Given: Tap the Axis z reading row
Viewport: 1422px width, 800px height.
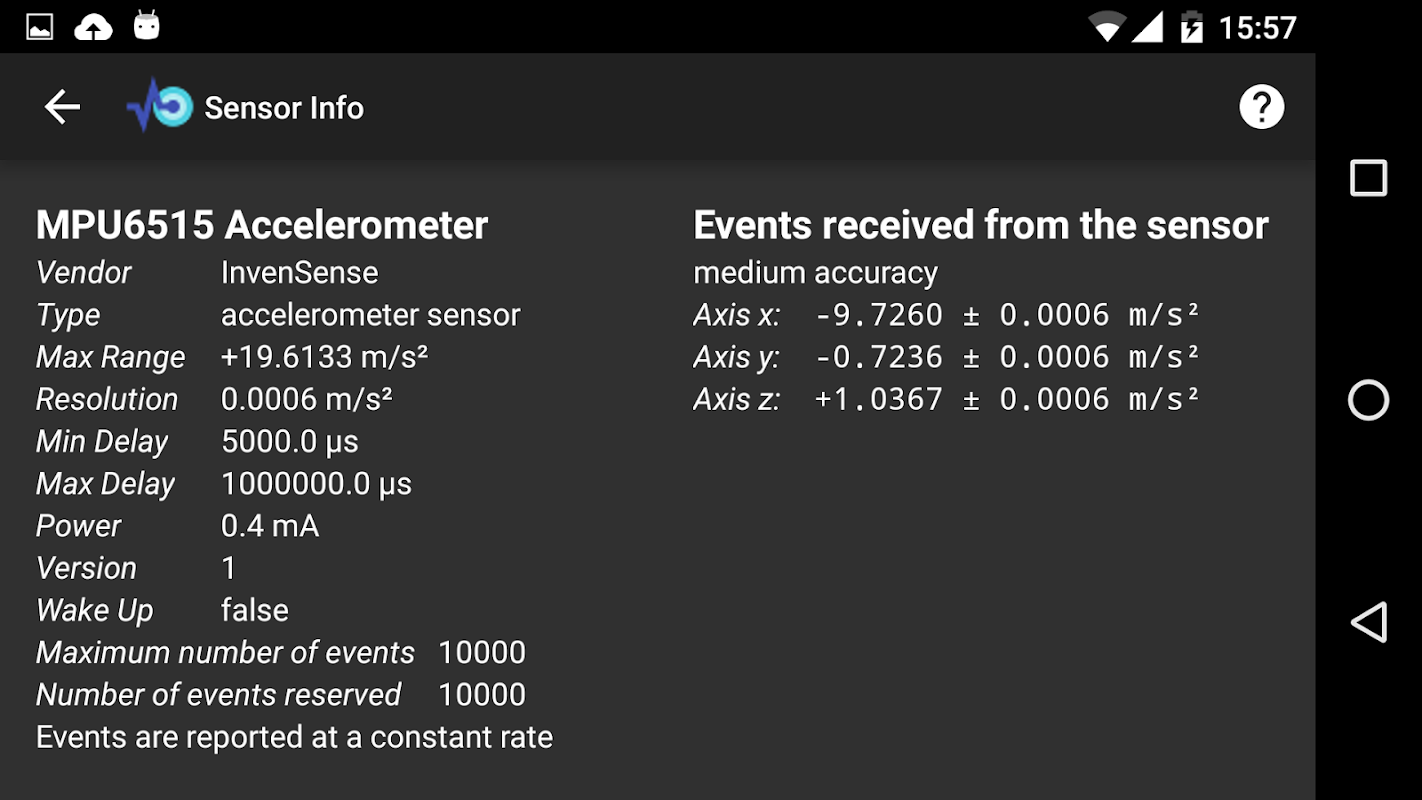Looking at the screenshot, I should click(946, 399).
